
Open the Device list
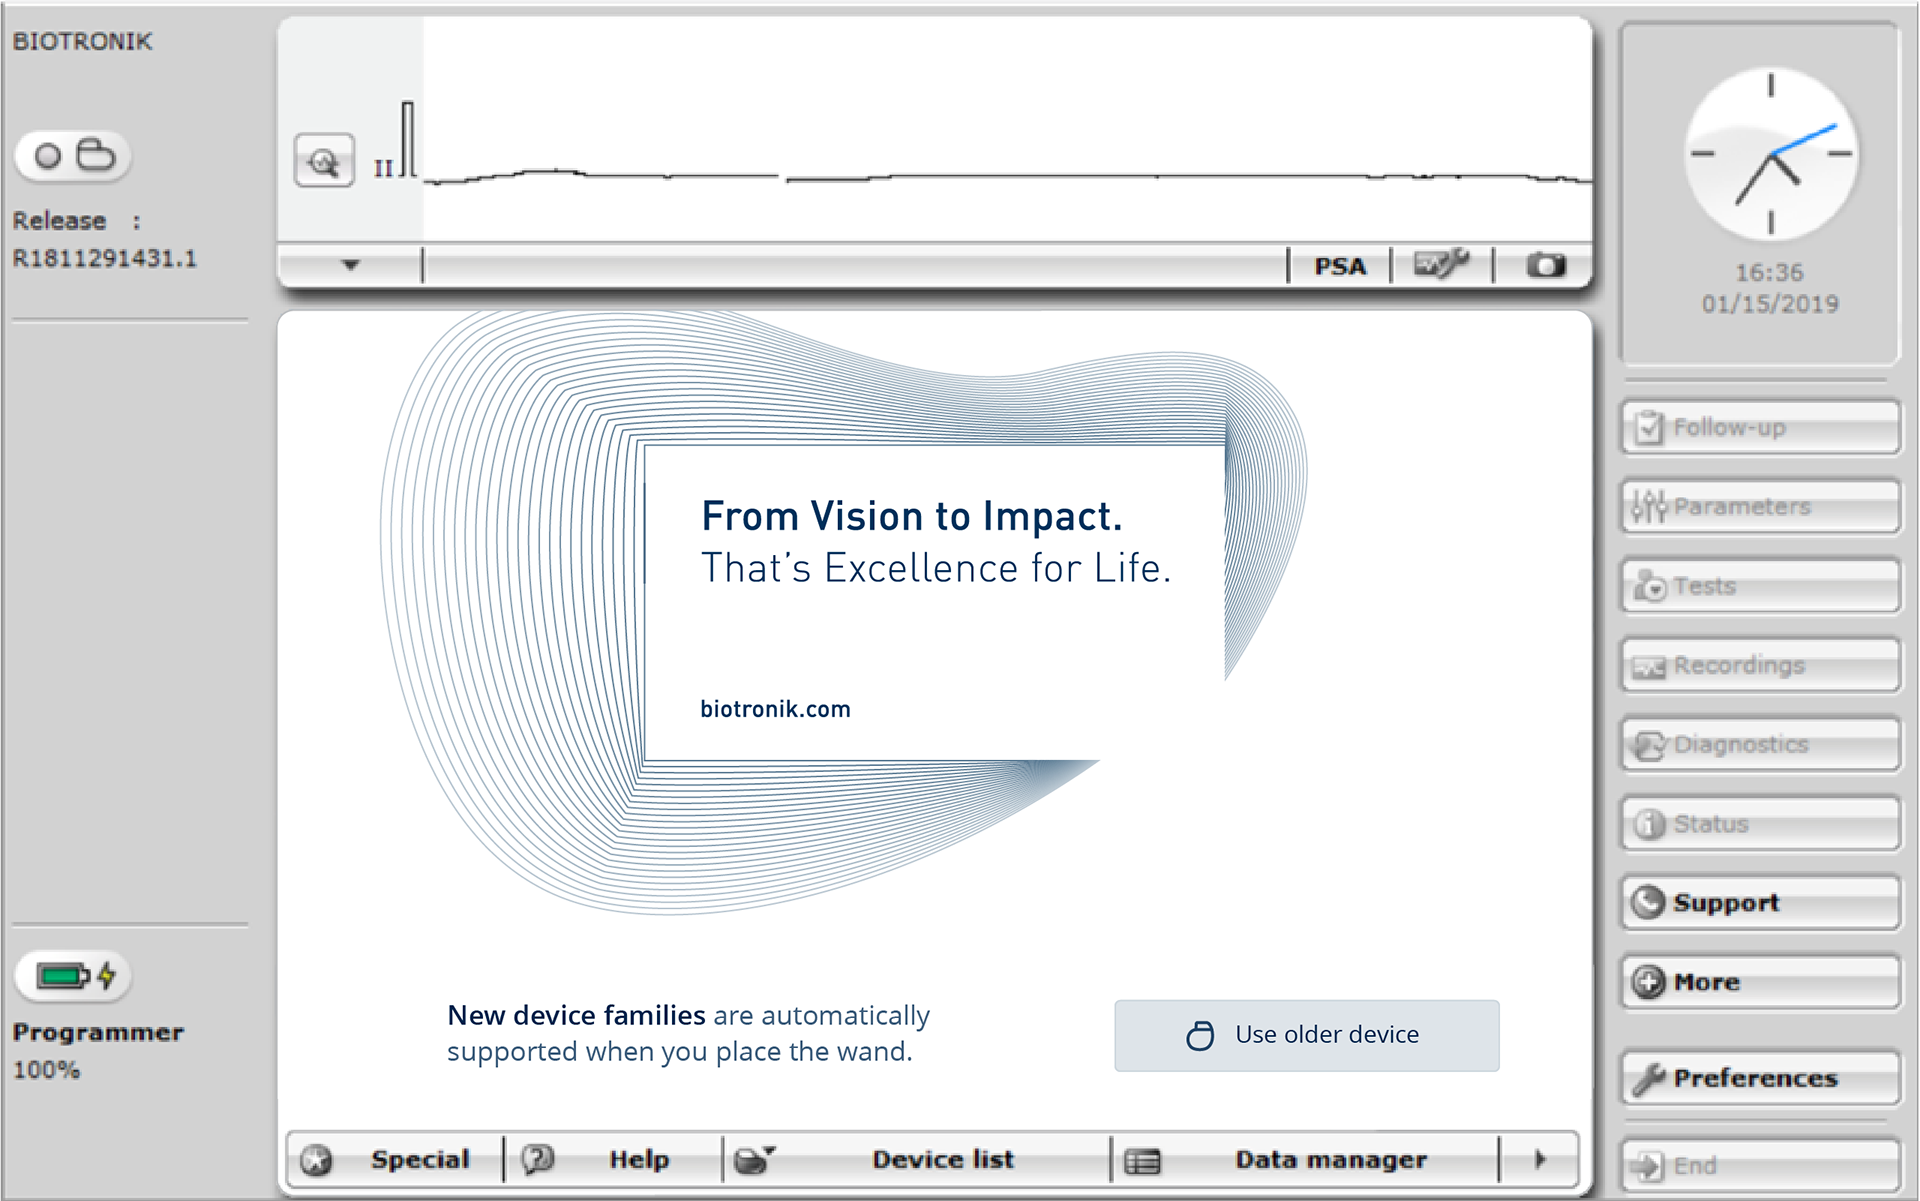[917, 1160]
